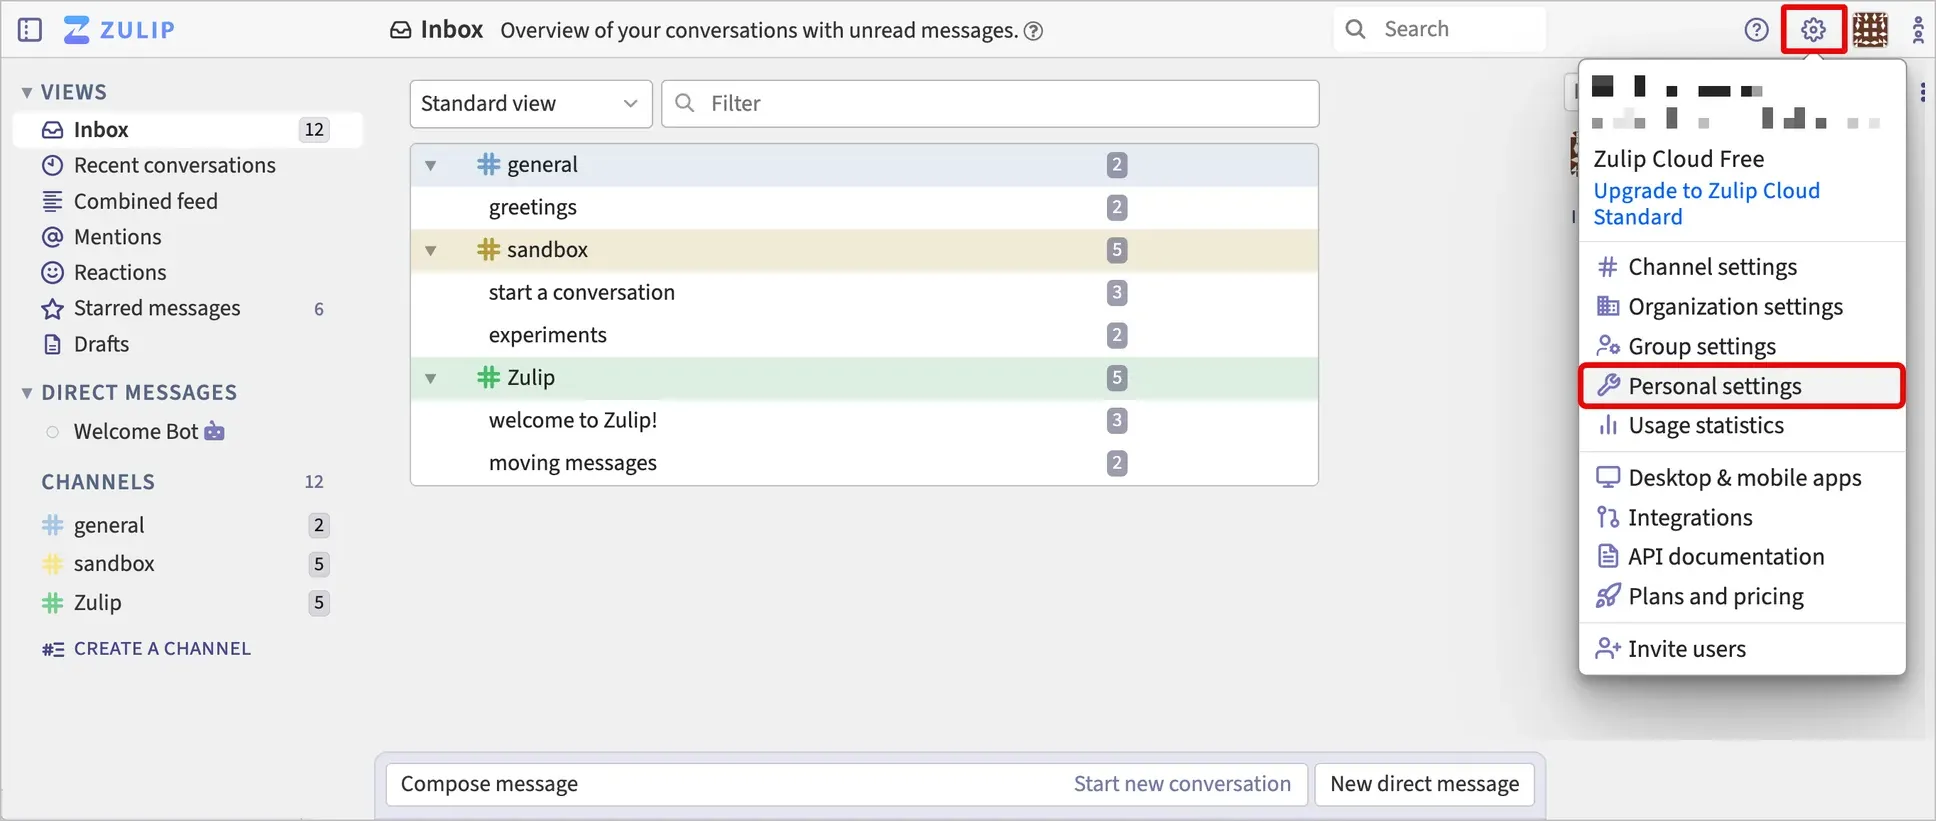1936x821 pixels.
Task: Choose Invite users menu item
Action: click(1686, 649)
